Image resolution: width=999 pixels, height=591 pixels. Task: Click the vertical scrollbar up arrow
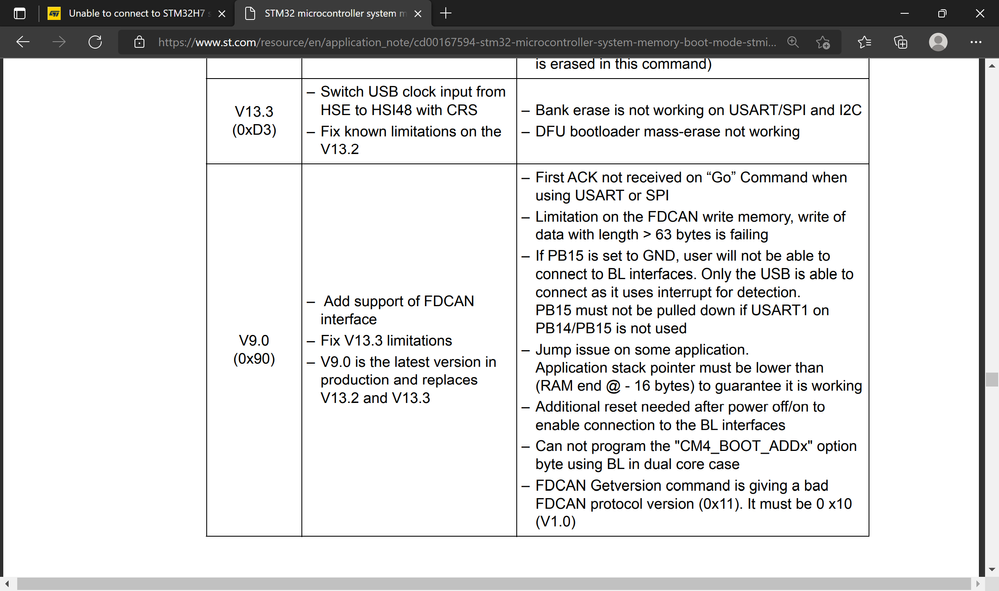[992, 65]
